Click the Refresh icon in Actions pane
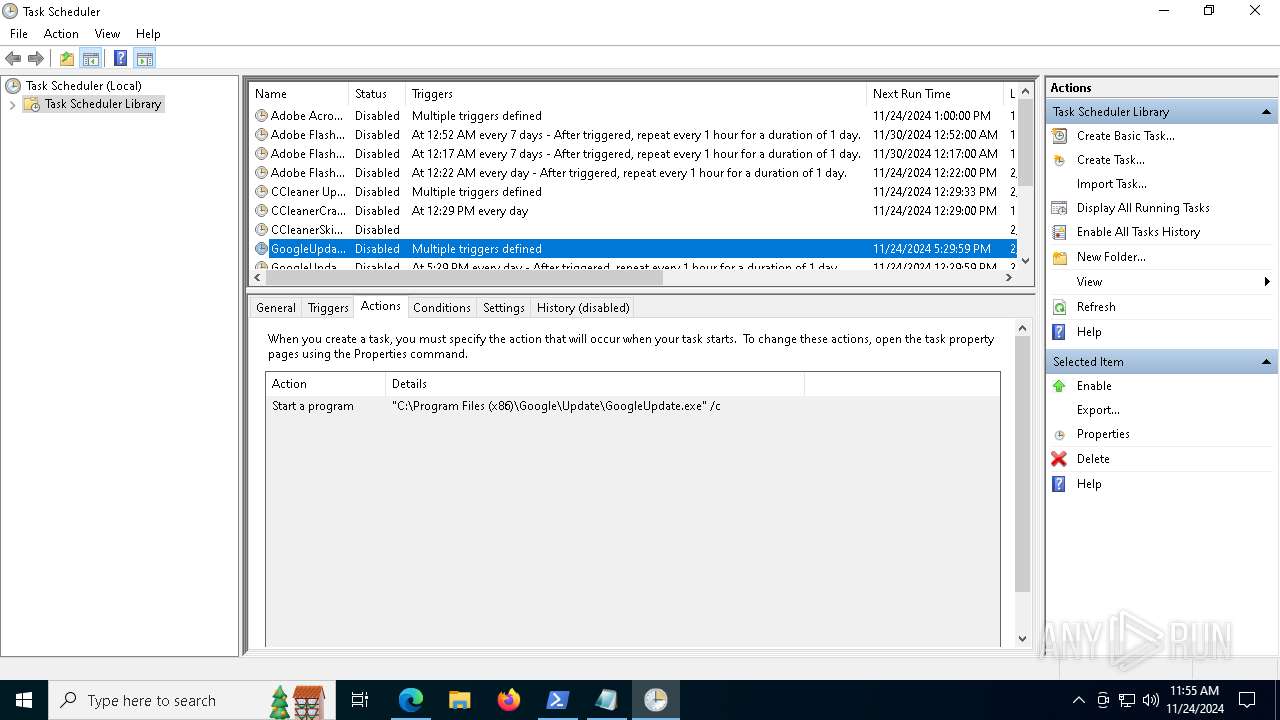 coord(1059,307)
